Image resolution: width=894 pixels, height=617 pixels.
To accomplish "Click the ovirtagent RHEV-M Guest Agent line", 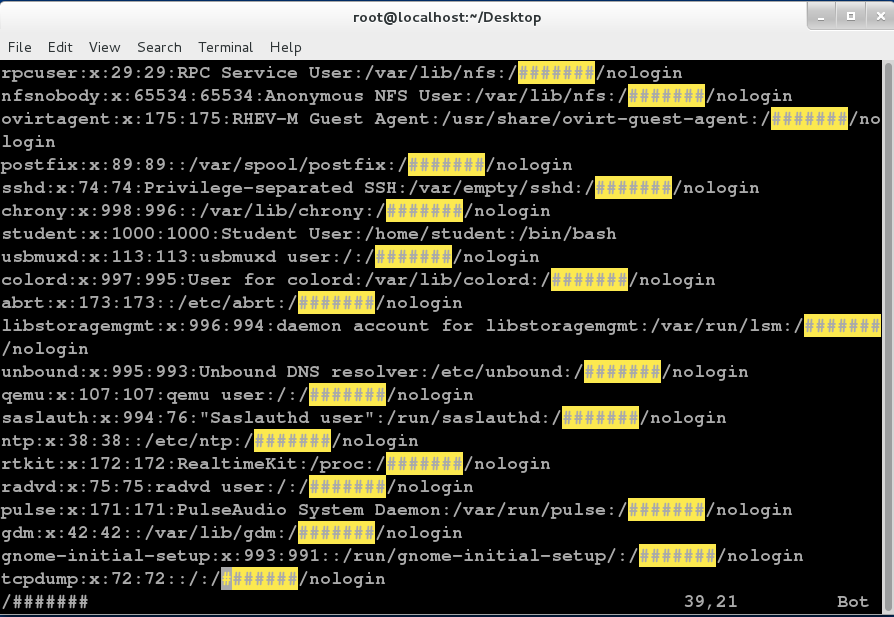I will pos(441,119).
